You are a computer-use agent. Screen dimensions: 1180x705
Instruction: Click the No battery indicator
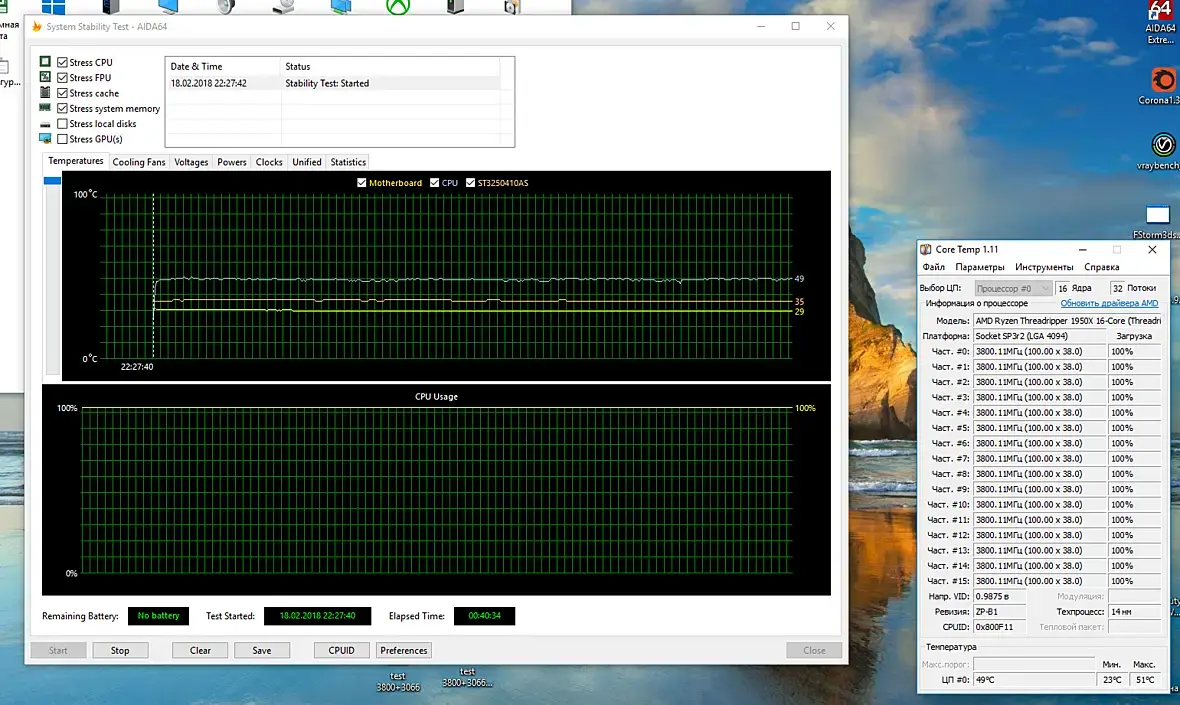[158, 615]
